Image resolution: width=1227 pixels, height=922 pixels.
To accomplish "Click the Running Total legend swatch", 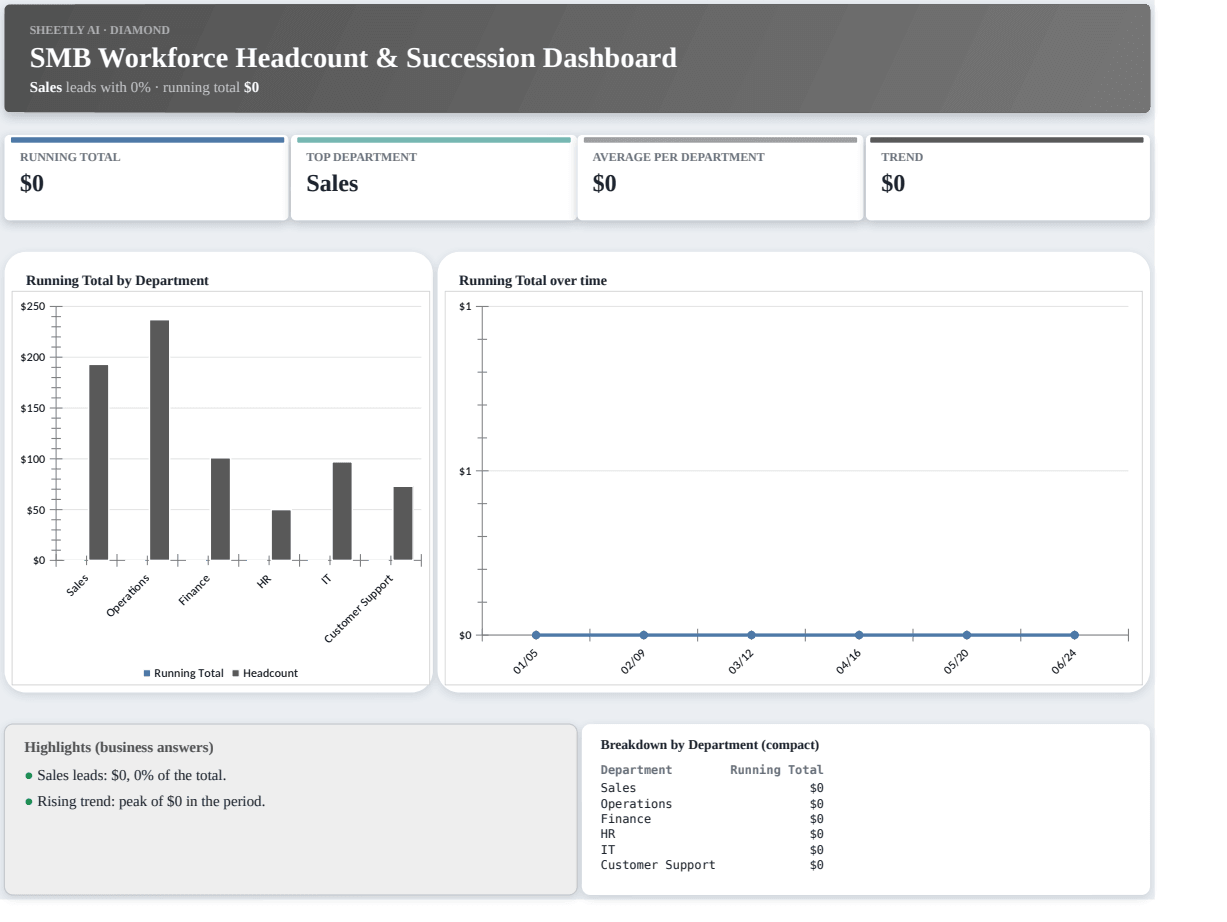I will click(x=147, y=673).
